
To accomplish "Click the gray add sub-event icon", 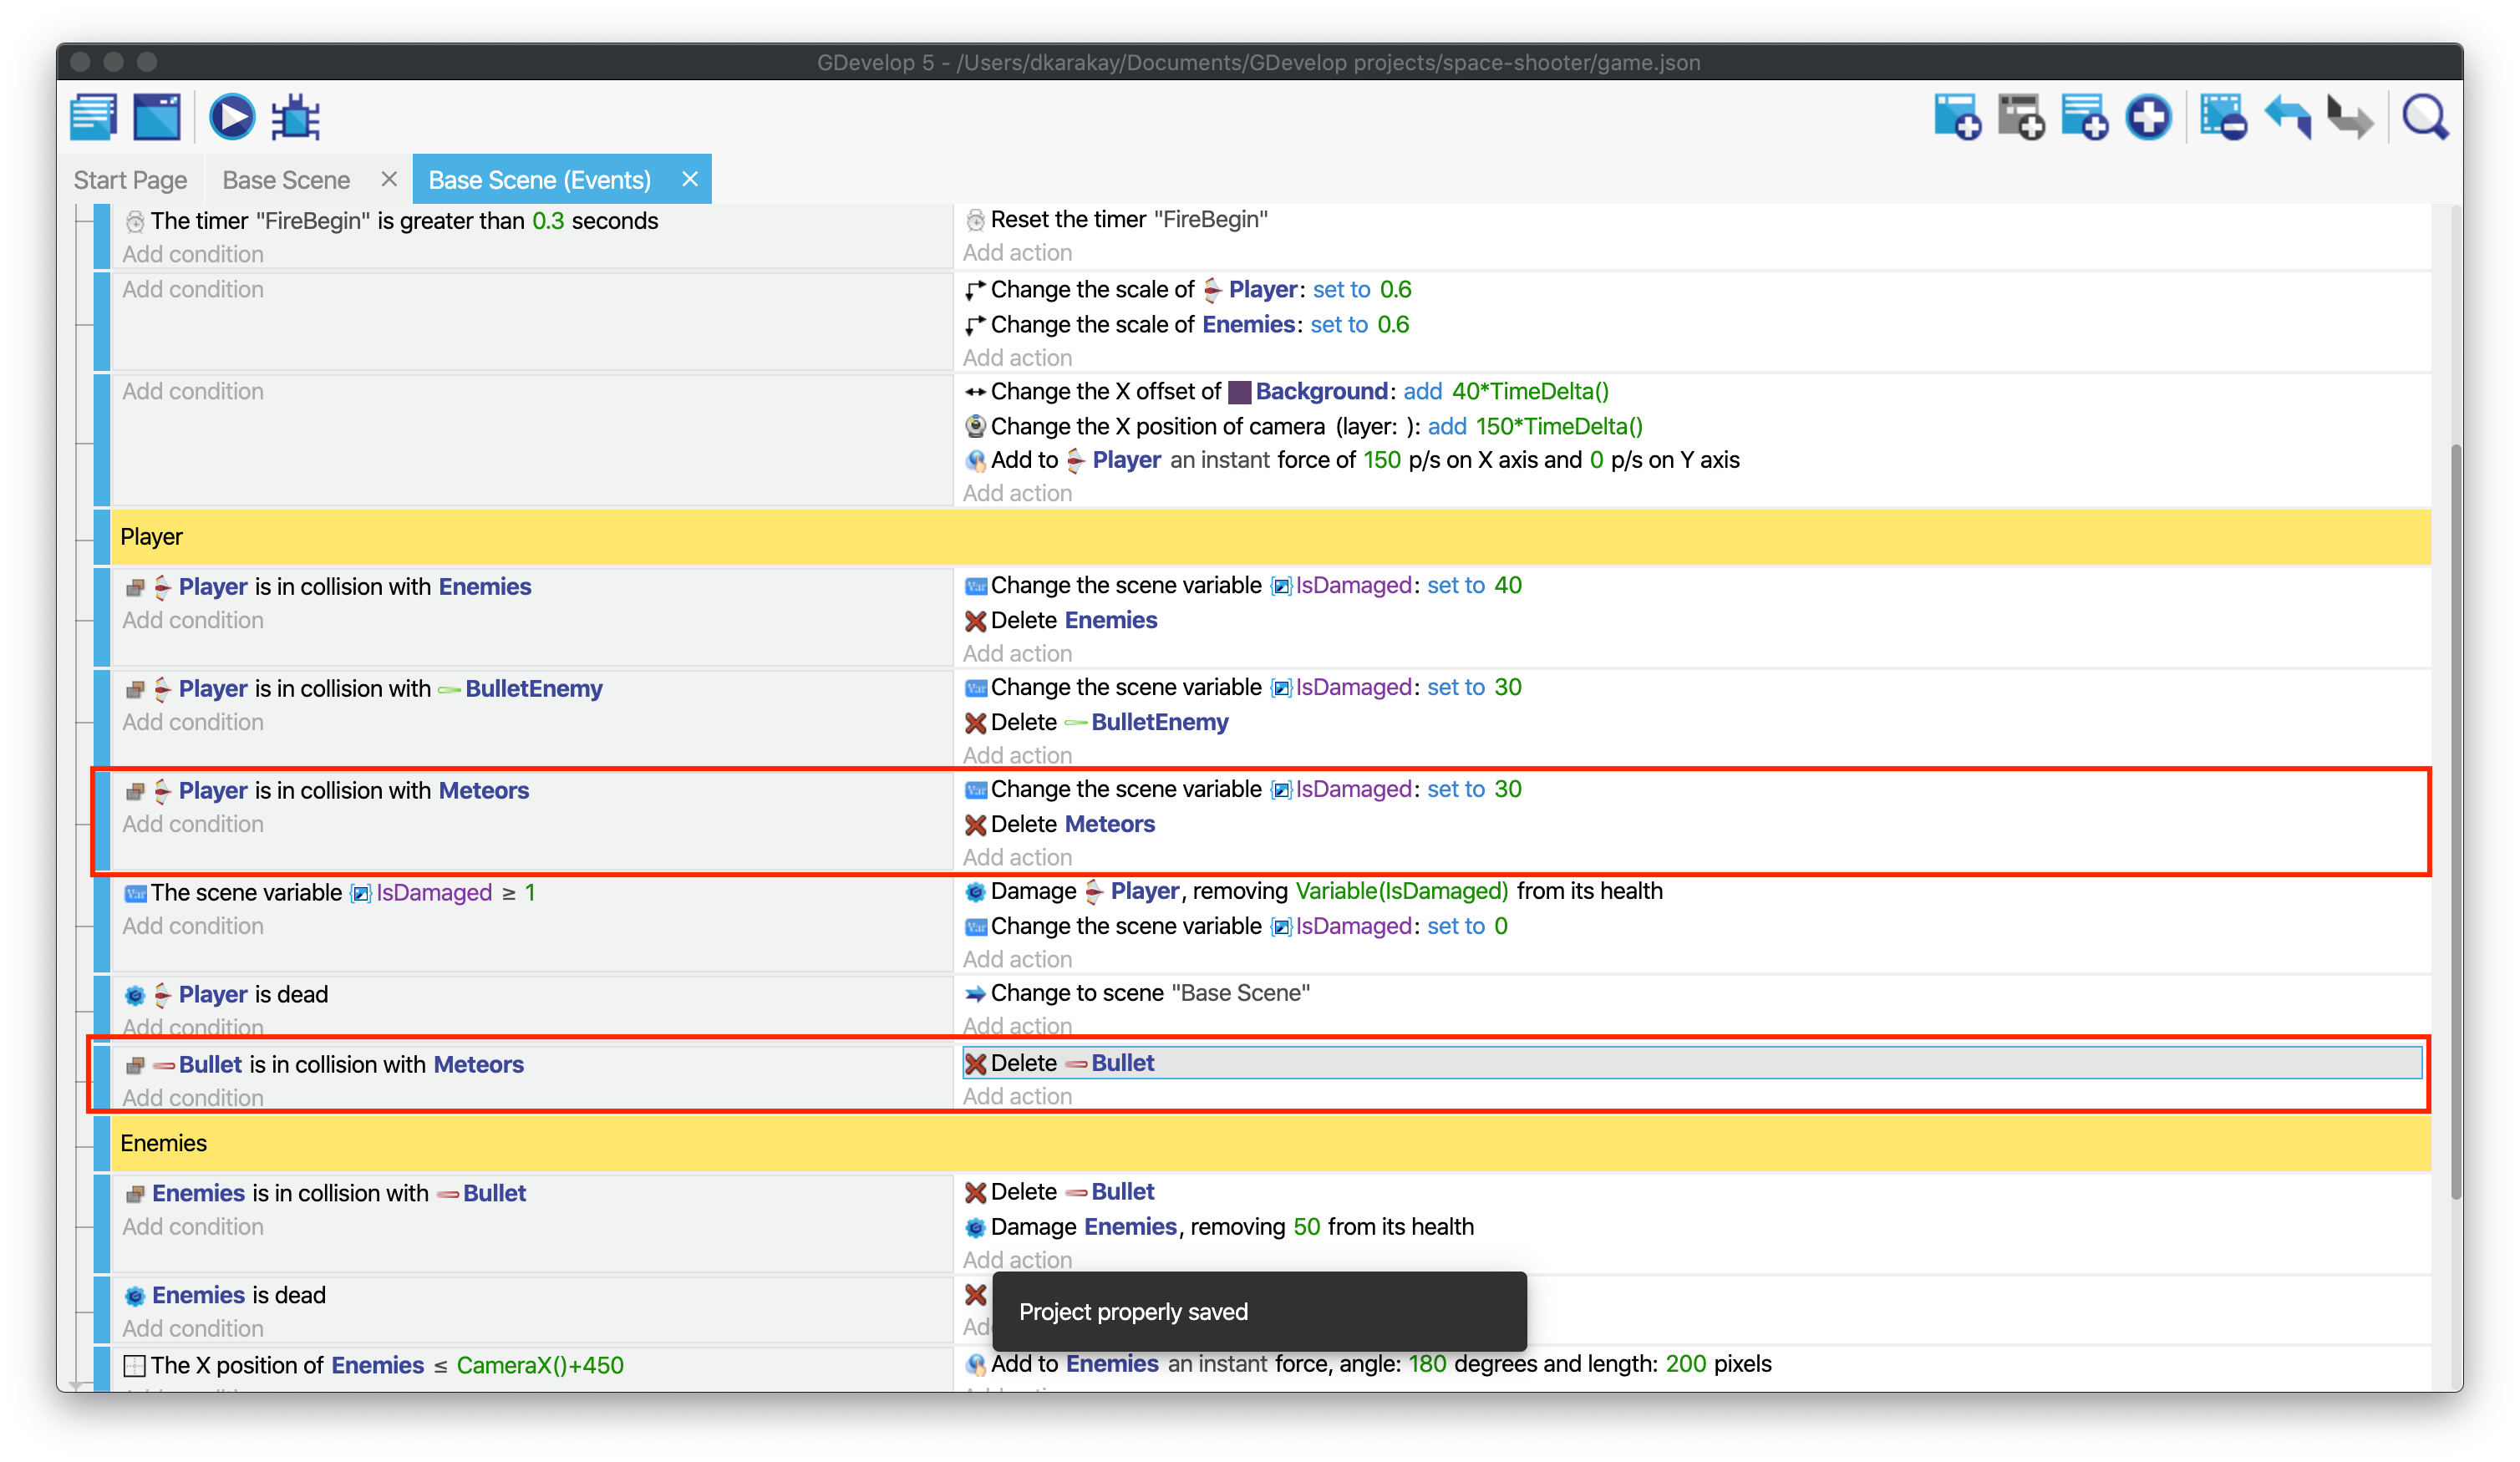I will pyautogui.click(x=2021, y=118).
